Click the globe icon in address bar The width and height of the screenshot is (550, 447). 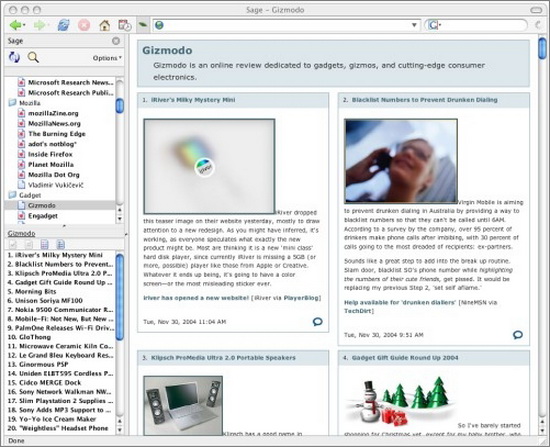159,25
